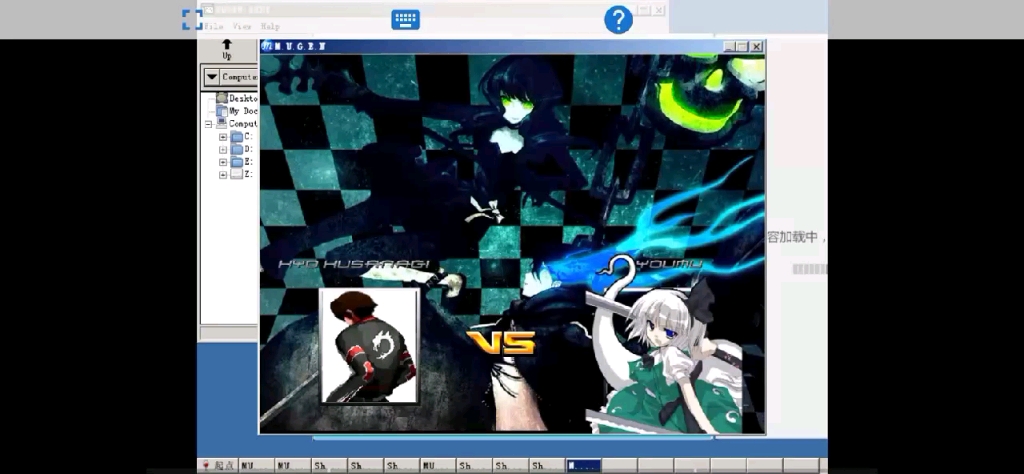
Task: Click the Start button on taskbar
Action: tap(217, 466)
